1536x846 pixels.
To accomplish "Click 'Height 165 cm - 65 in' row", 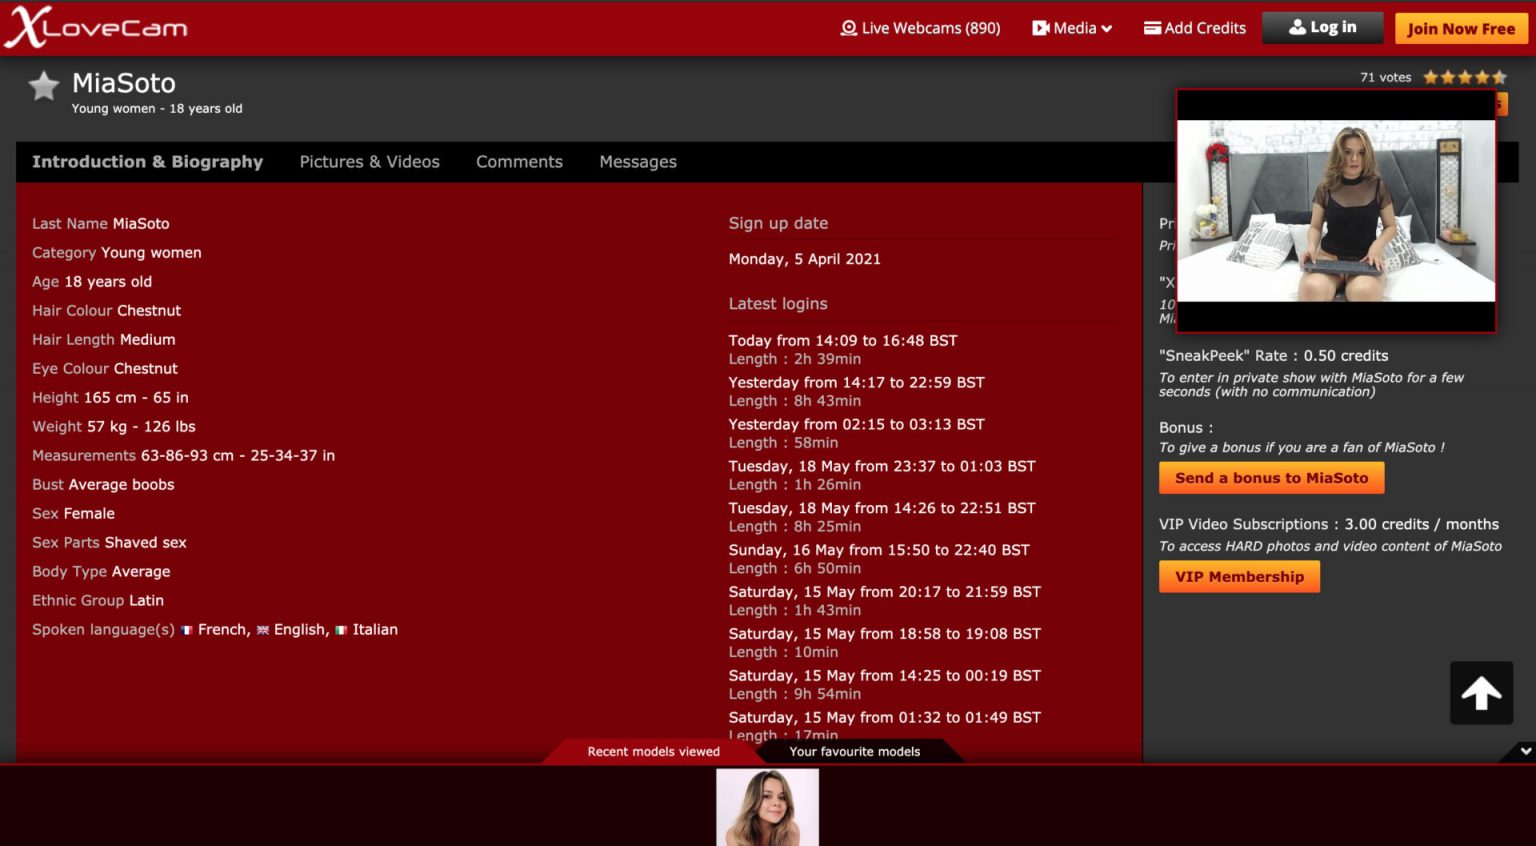I will pos(110,398).
